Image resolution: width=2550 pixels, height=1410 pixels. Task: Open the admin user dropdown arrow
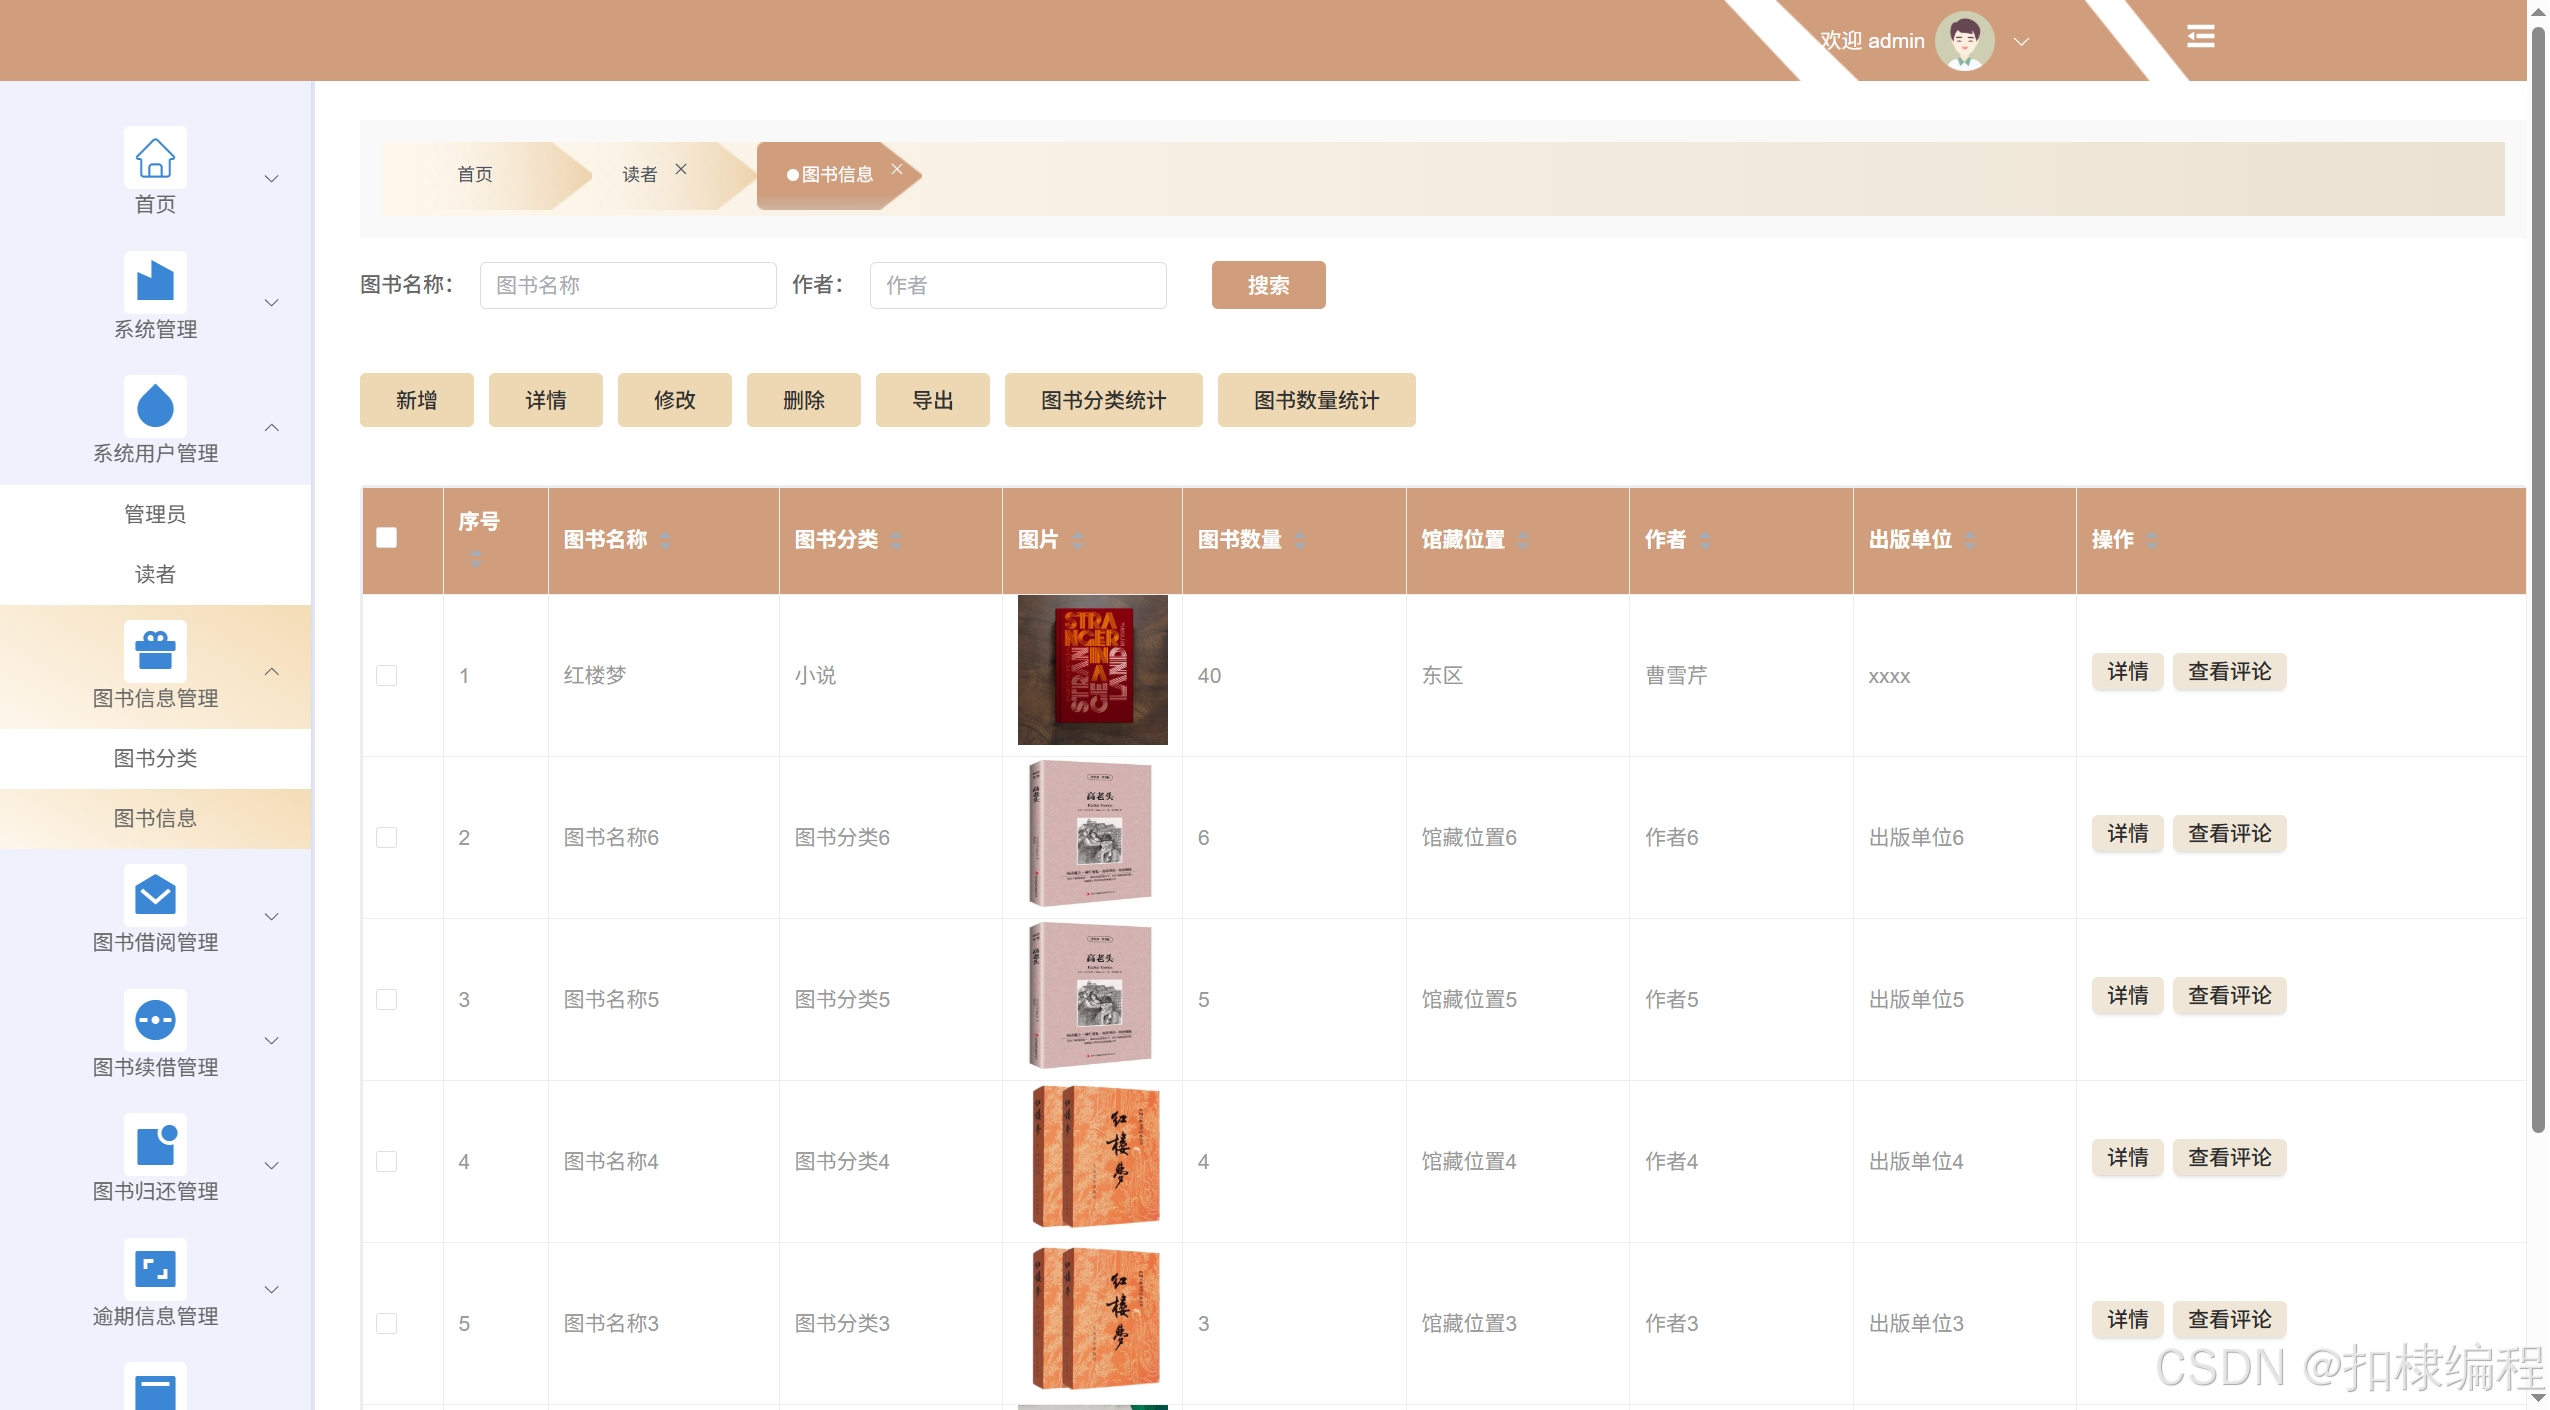[2021, 42]
